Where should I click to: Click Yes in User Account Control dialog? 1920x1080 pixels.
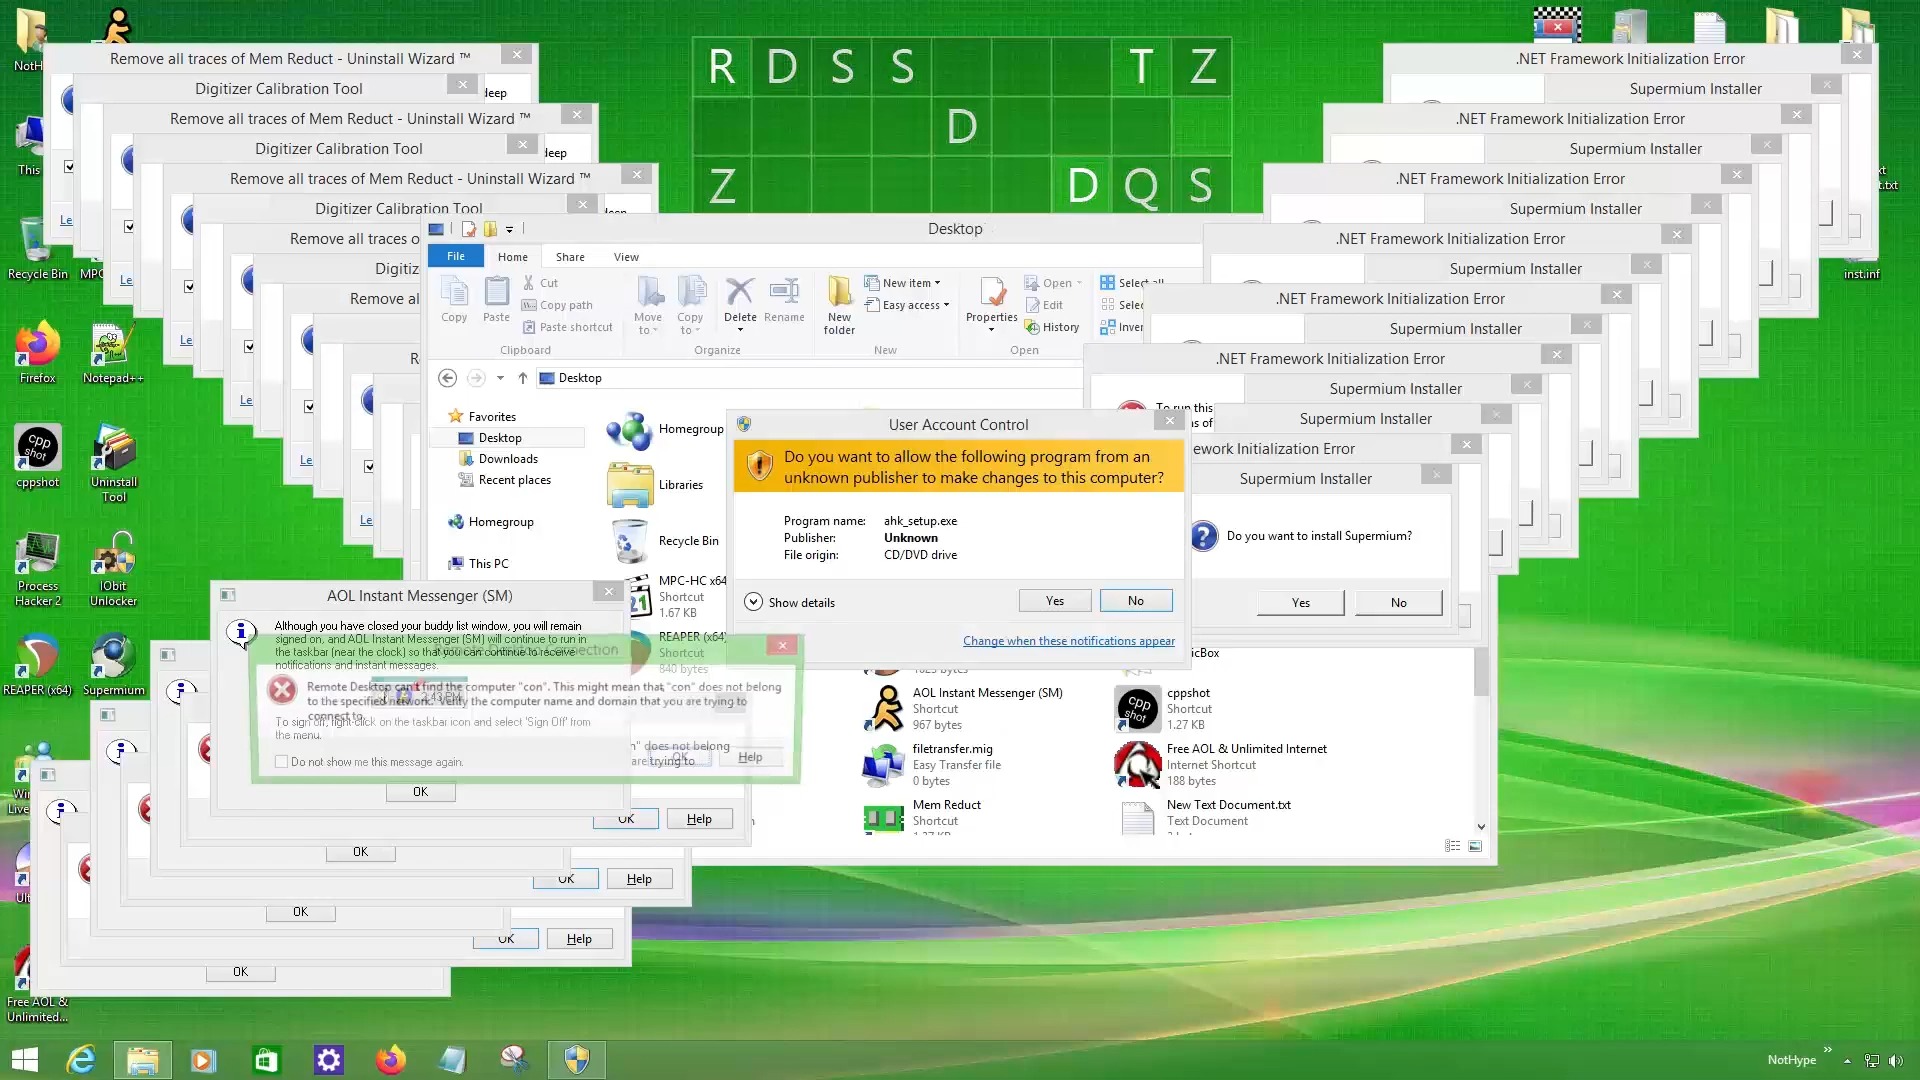[x=1055, y=601]
